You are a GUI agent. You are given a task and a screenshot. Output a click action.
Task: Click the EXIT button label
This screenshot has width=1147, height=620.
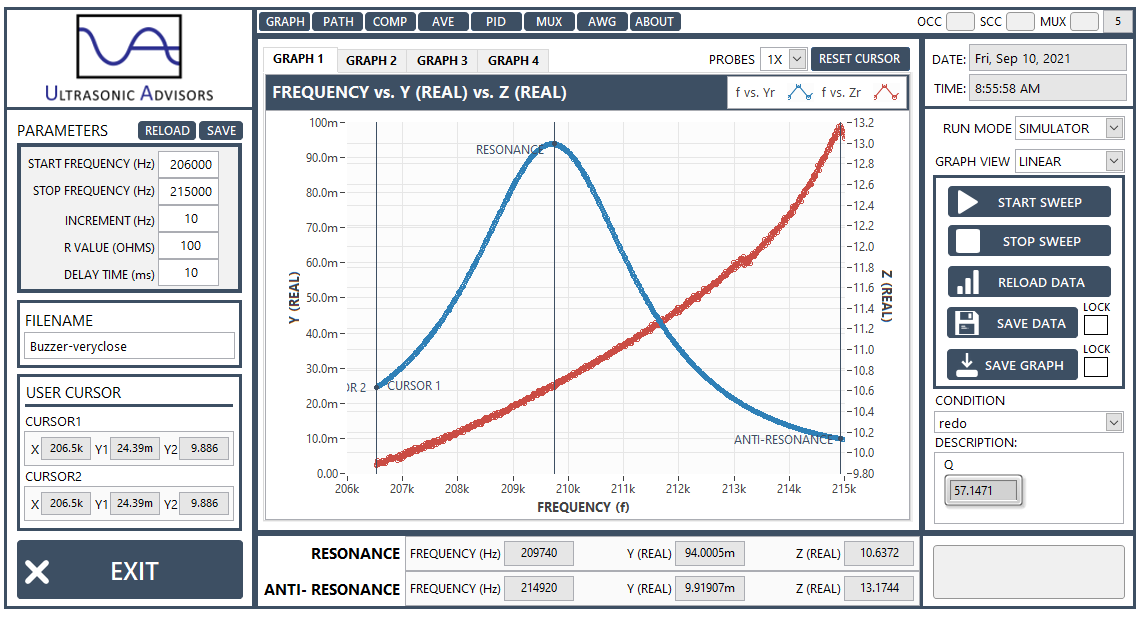[x=135, y=572]
